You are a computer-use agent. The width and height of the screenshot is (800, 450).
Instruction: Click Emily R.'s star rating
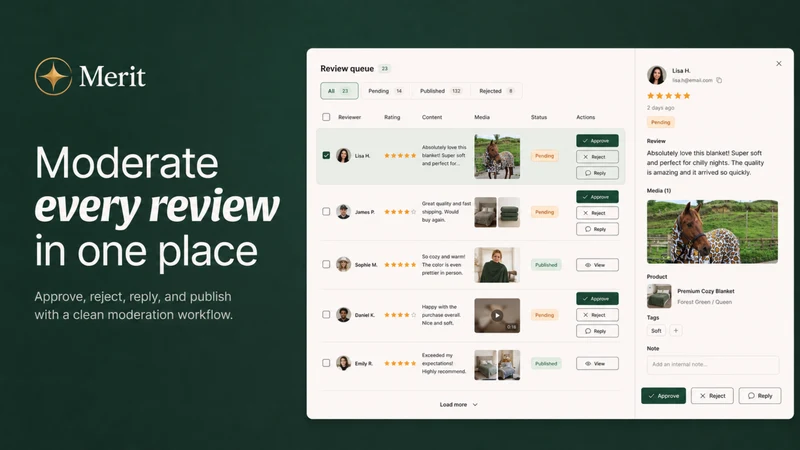[400, 363]
